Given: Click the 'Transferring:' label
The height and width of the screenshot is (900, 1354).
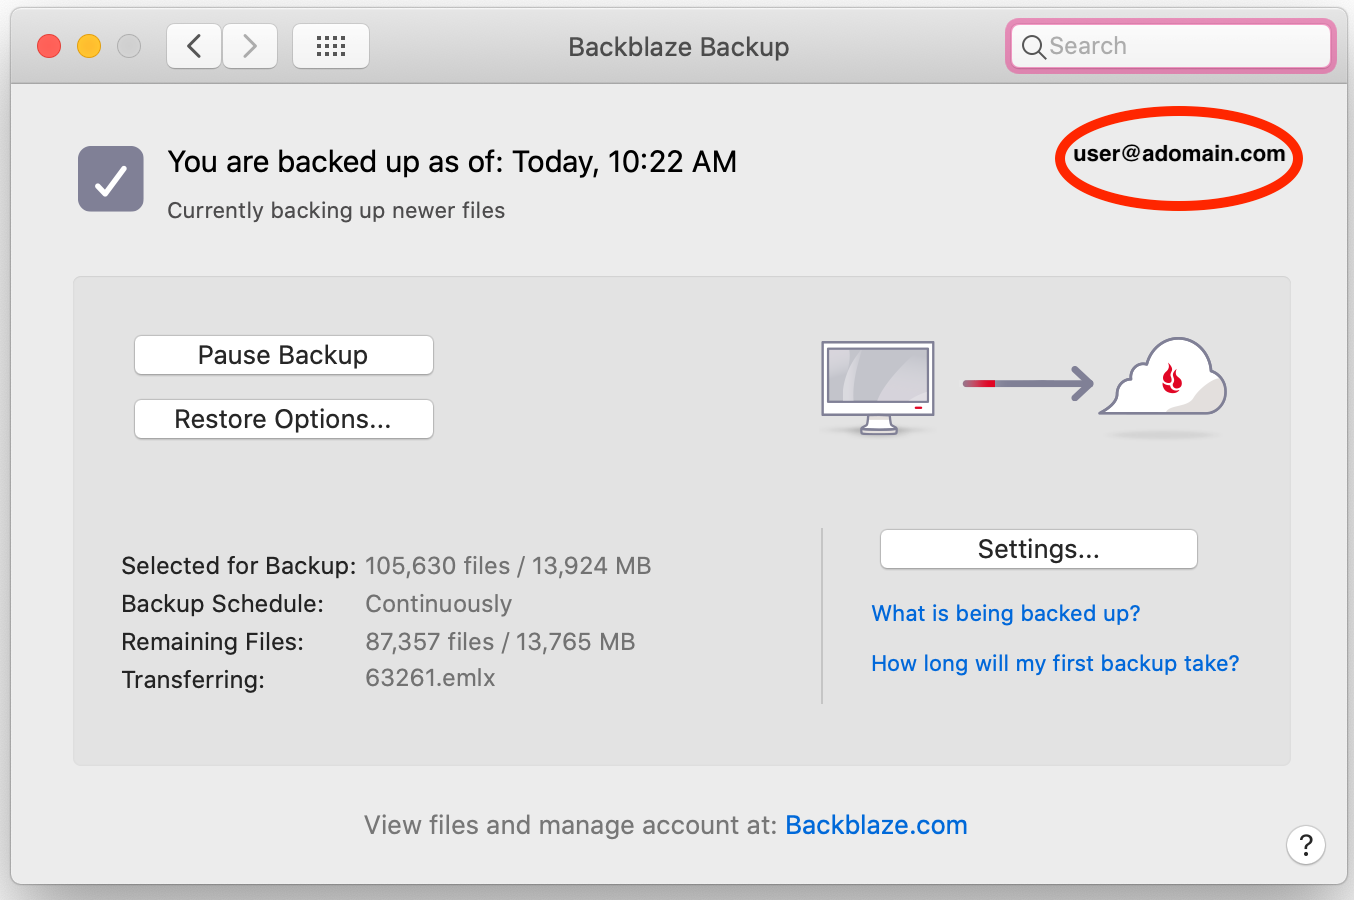Looking at the screenshot, I should 193,680.
